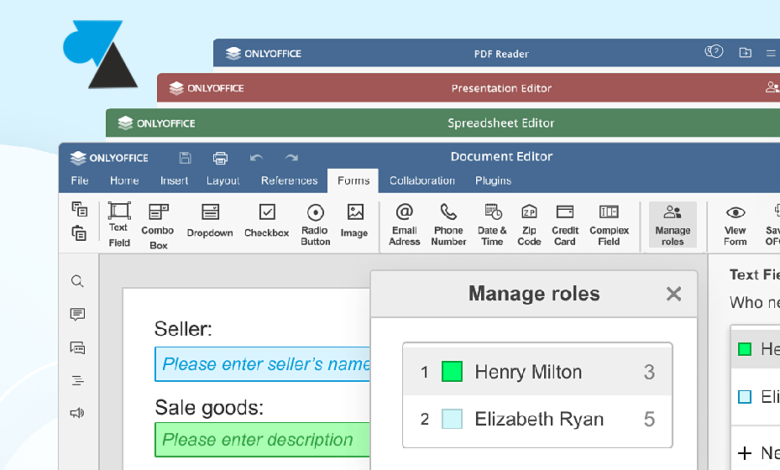The image size is (780, 470).
Task: Click the Paste icon in ribbon
Action: (80, 233)
